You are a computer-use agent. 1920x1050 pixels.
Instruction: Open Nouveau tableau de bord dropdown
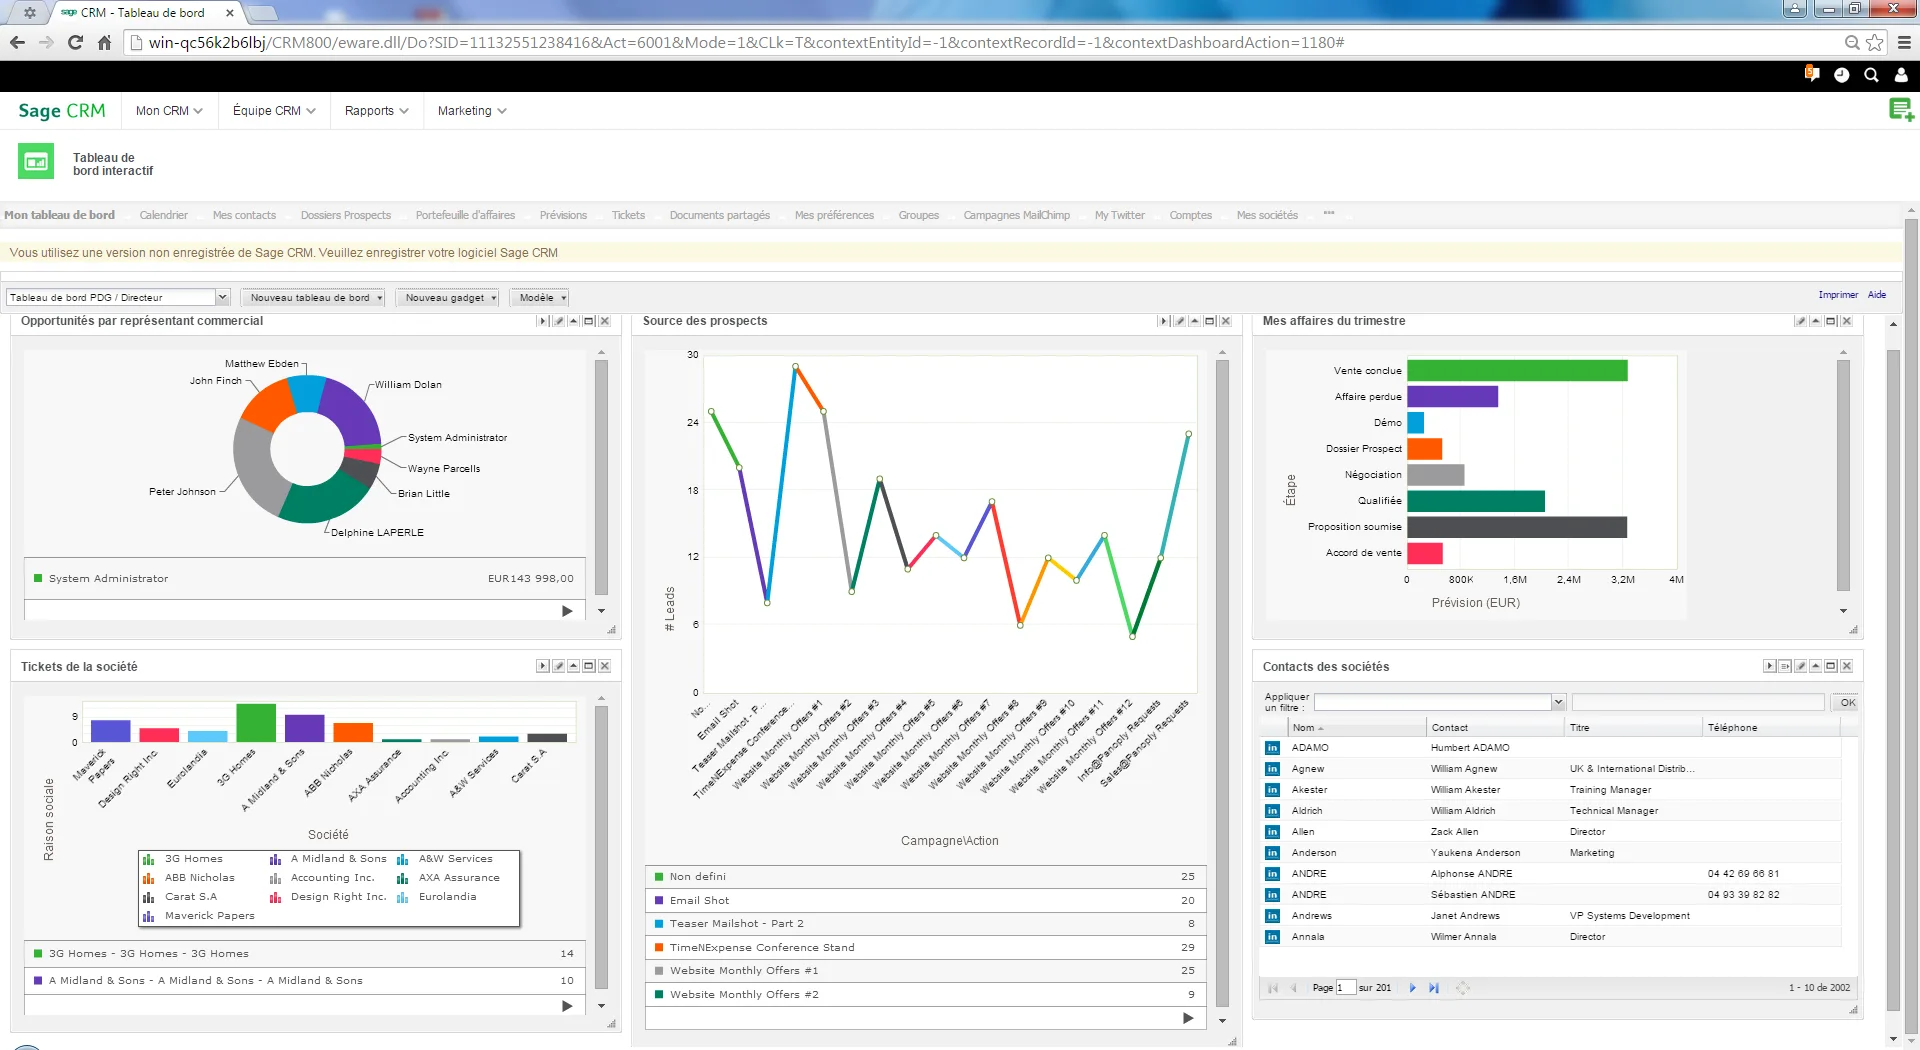pos(313,297)
